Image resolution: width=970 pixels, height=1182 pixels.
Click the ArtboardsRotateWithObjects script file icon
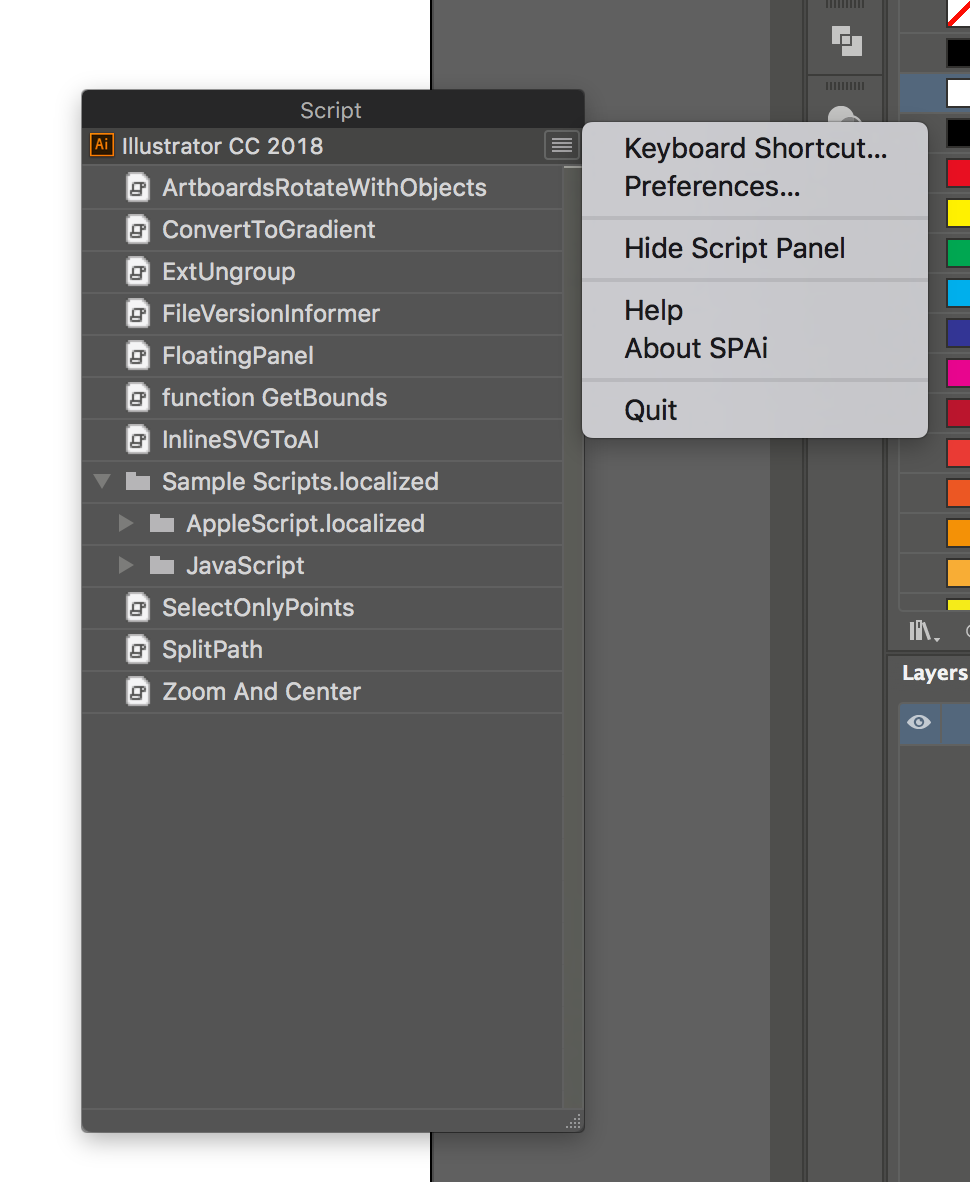pos(137,188)
